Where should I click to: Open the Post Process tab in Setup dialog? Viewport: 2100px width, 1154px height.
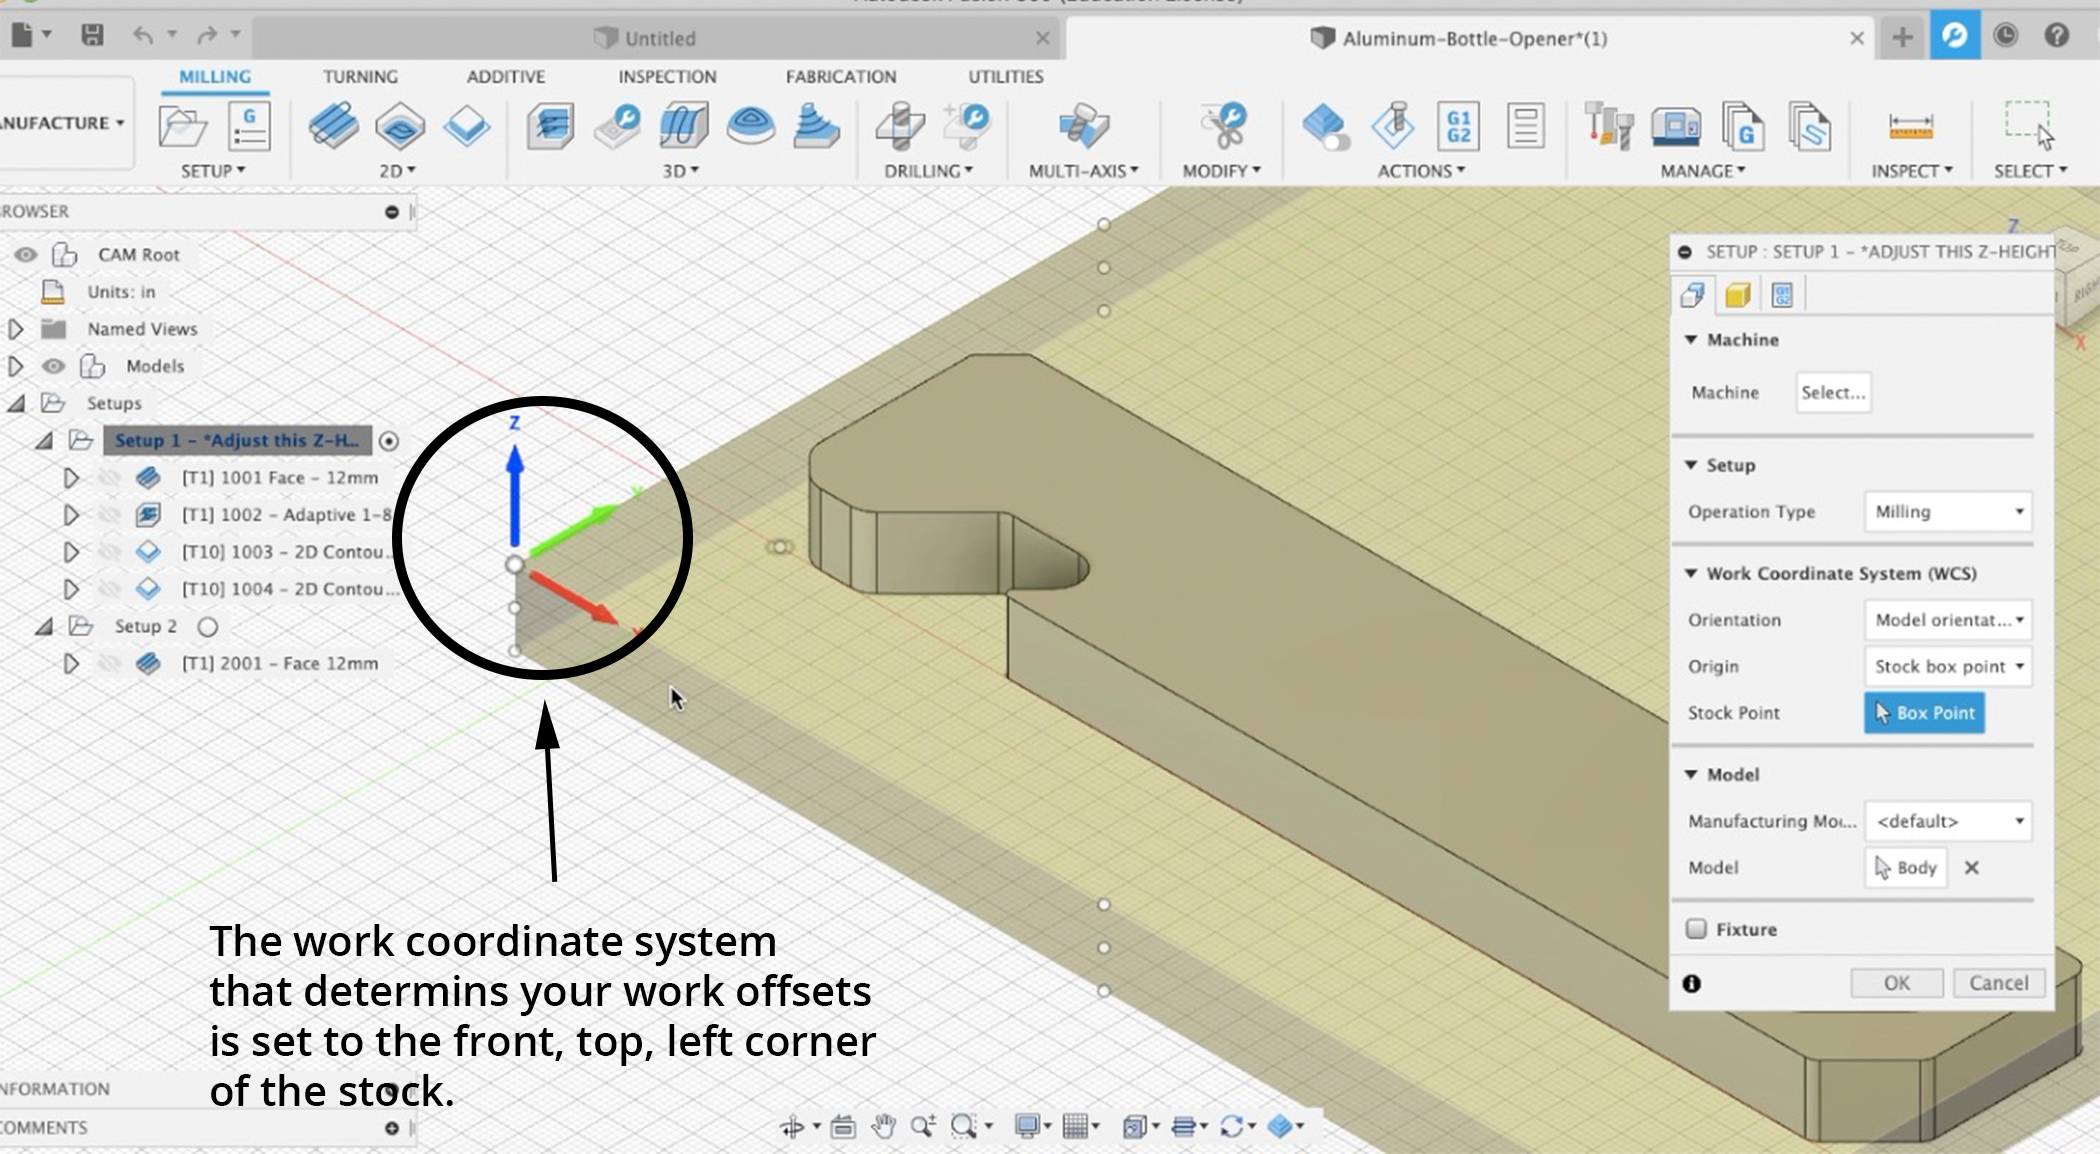pos(1782,295)
